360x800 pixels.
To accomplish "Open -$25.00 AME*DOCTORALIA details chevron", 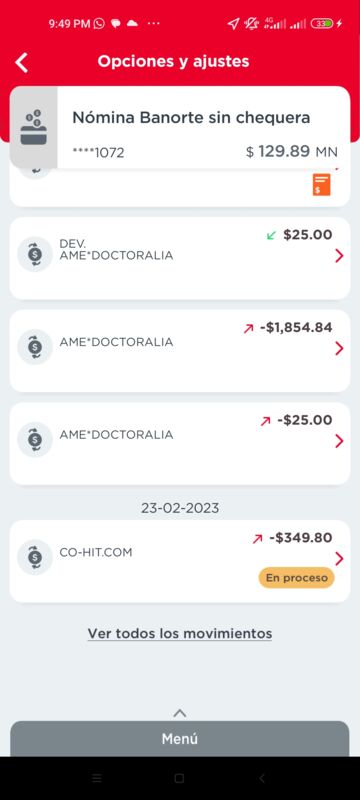I will [x=339, y=441].
